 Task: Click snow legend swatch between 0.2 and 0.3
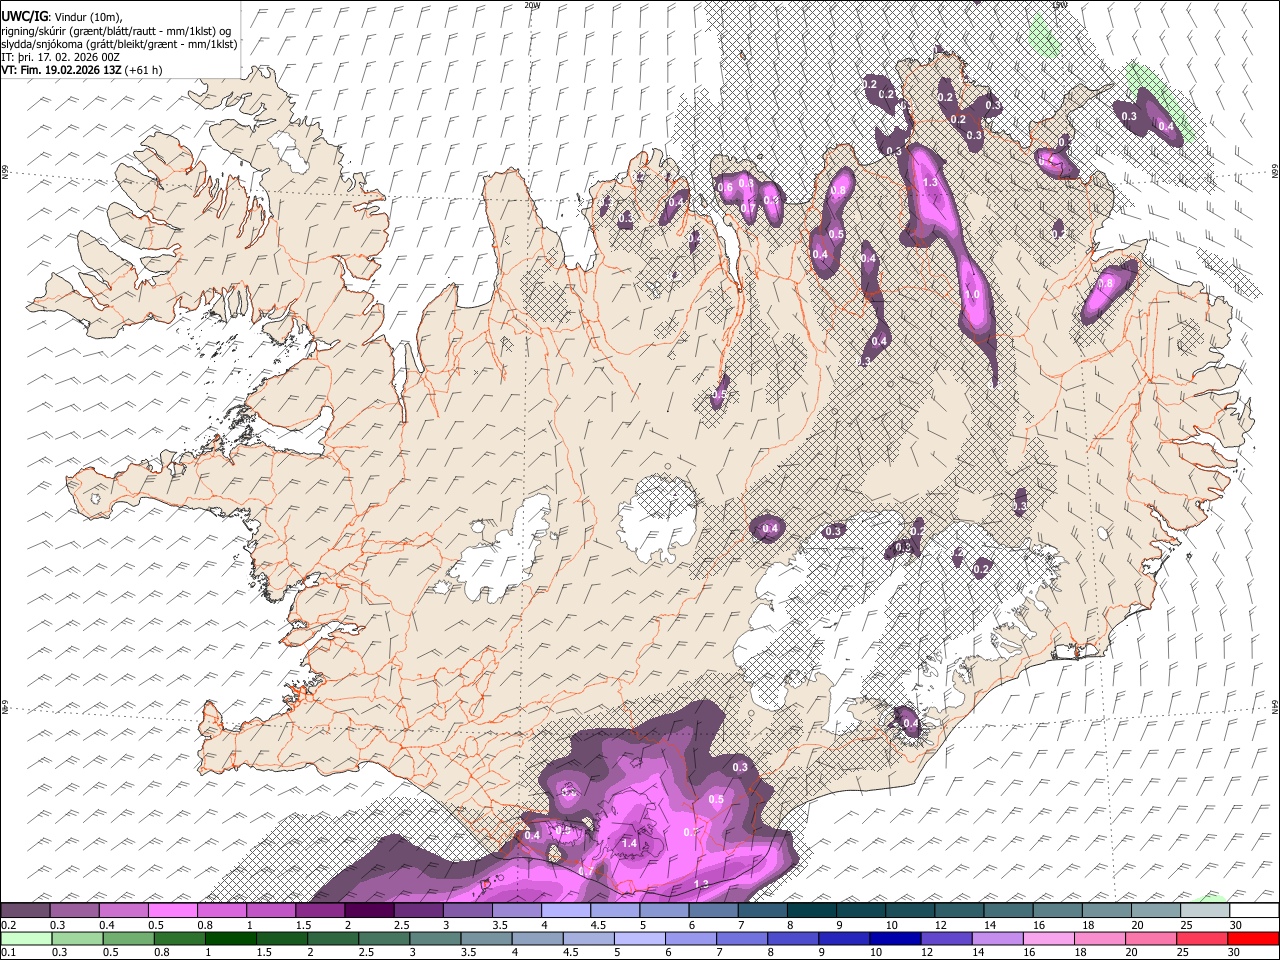click(x=26, y=911)
